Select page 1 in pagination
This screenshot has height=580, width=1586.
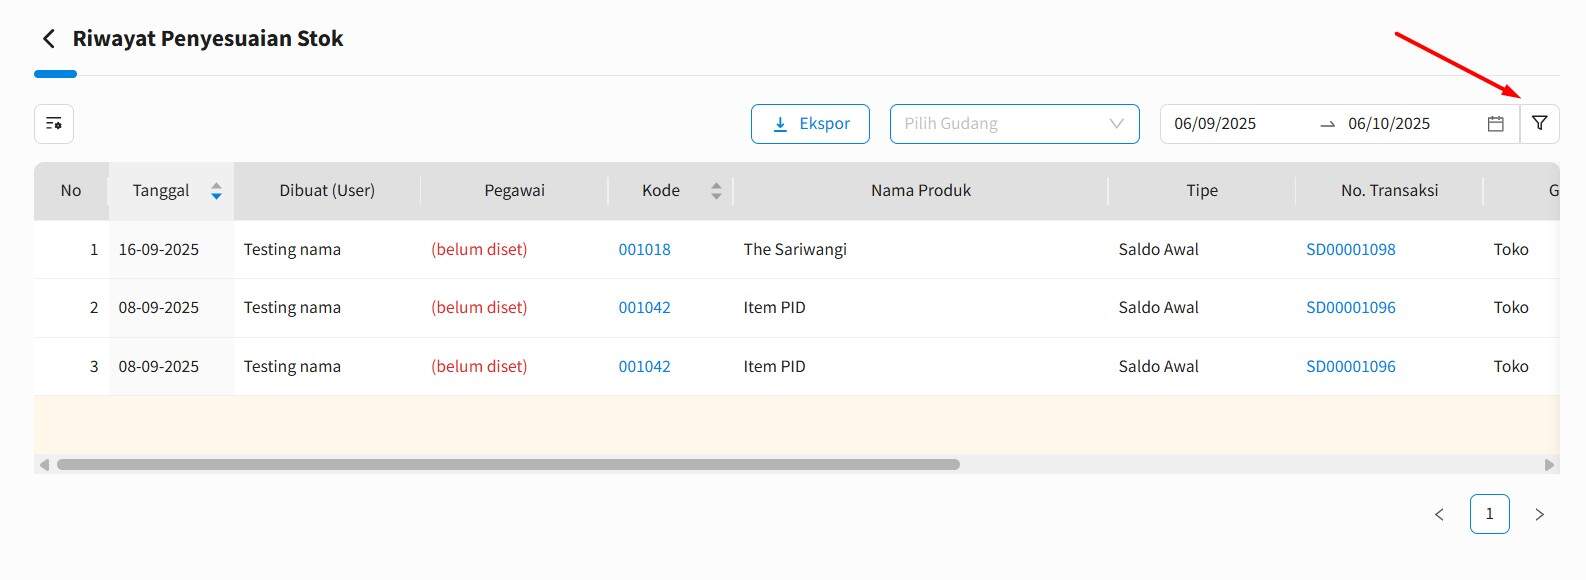(1489, 514)
